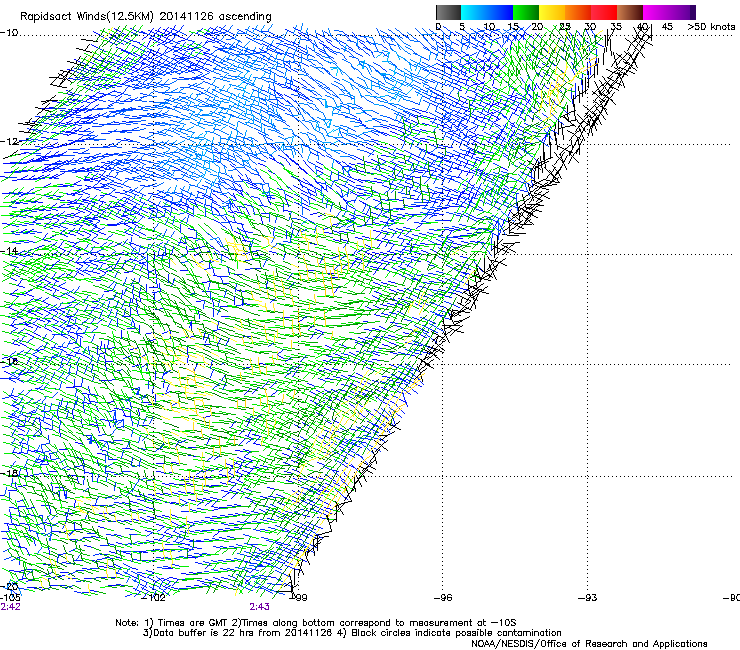Click the '-102' longitude axis label
The width and height of the screenshot is (740, 650).
pos(154,598)
